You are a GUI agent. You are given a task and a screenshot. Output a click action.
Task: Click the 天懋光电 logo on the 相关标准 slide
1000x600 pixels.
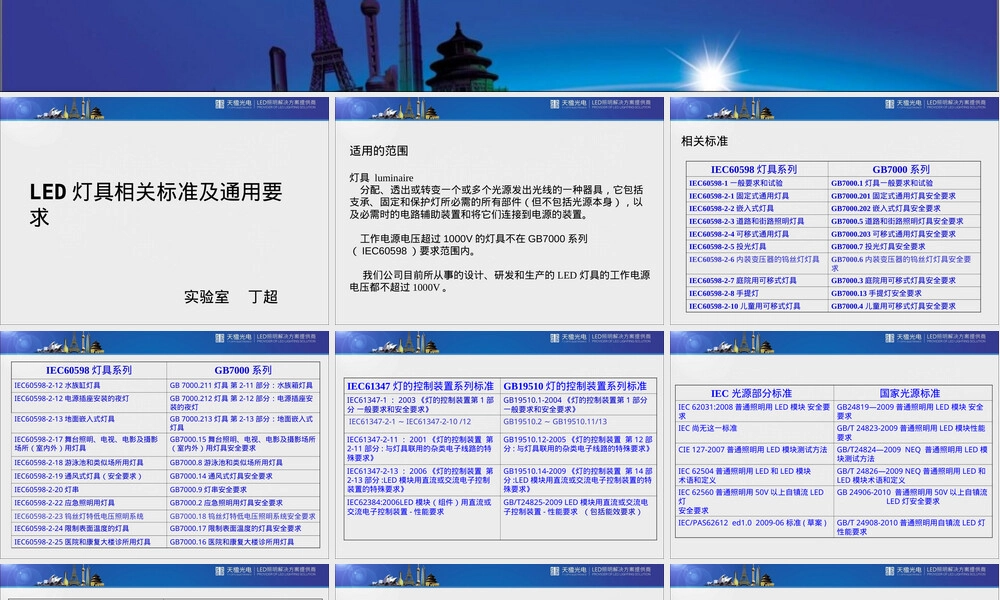[x=905, y=103]
